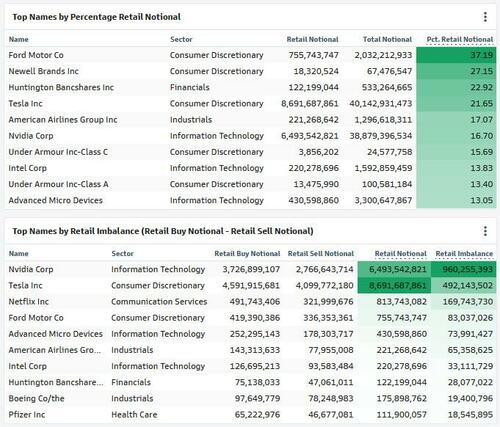
Task: Sort bottom table by Sector header
Action: click(x=122, y=254)
